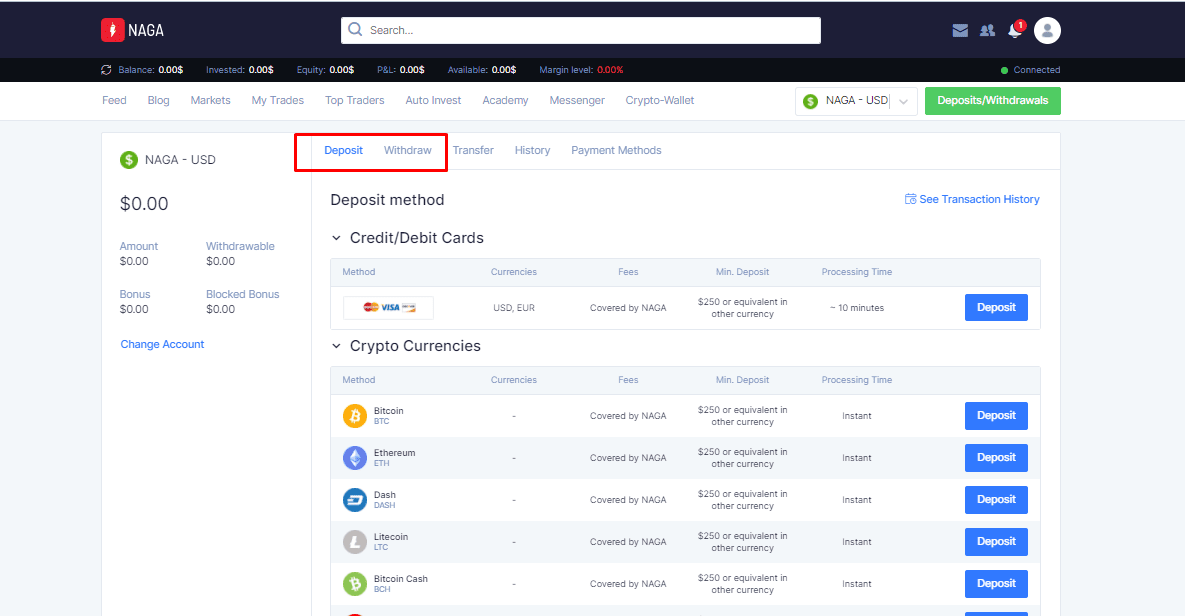Screen dimensions: 1185x616
Task: Open the Crypto-Wallet page
Action: tap(660, 101)
